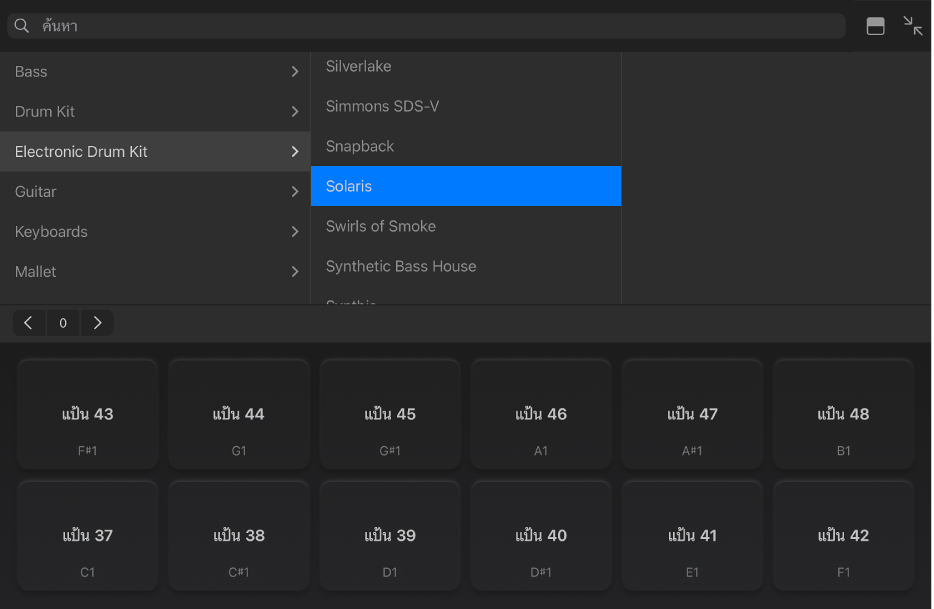This screenshot has height=609, width=934.
Task: Expand the Bass category chevron
Action: pos(295,72)
